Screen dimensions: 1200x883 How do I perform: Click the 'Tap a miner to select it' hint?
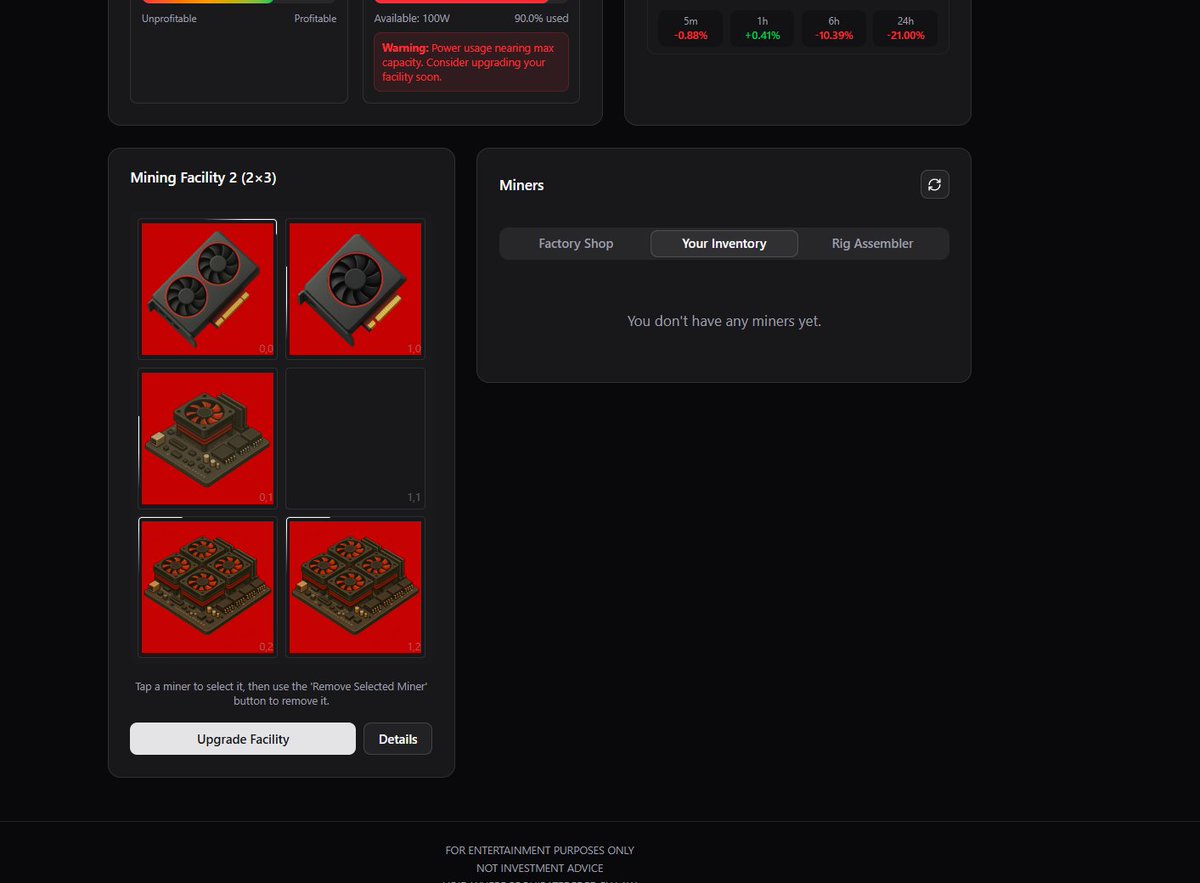pyautogui.click(x=281, y=694)
